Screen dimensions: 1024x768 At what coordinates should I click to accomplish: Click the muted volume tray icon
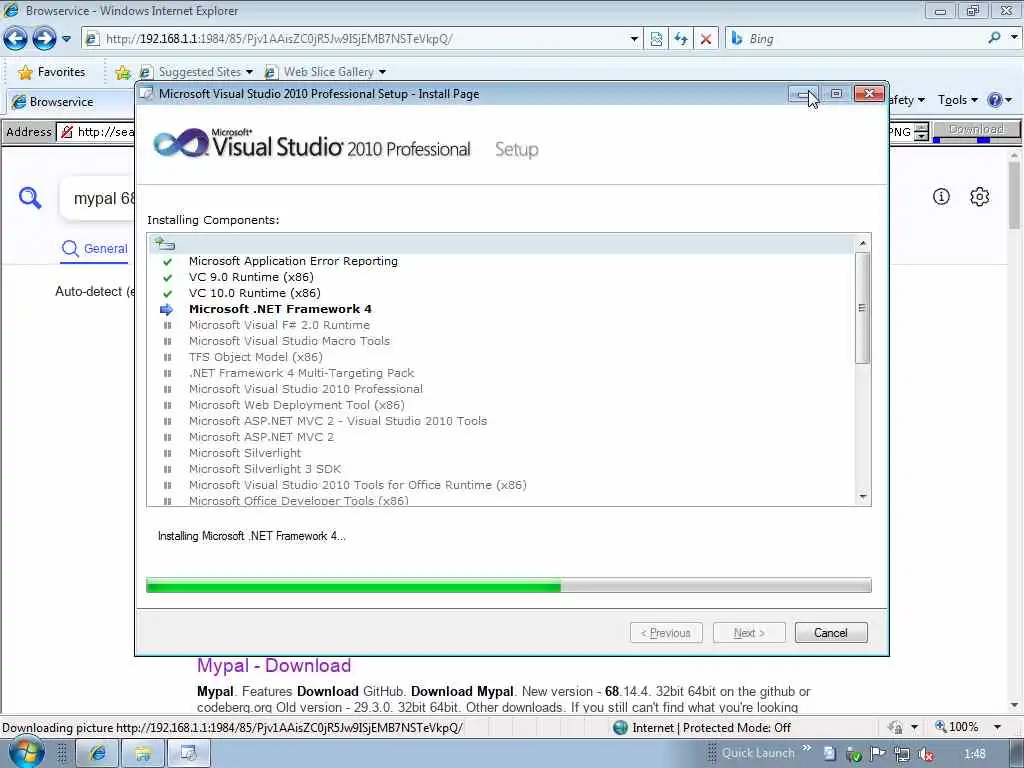click(x=925, y=754)
